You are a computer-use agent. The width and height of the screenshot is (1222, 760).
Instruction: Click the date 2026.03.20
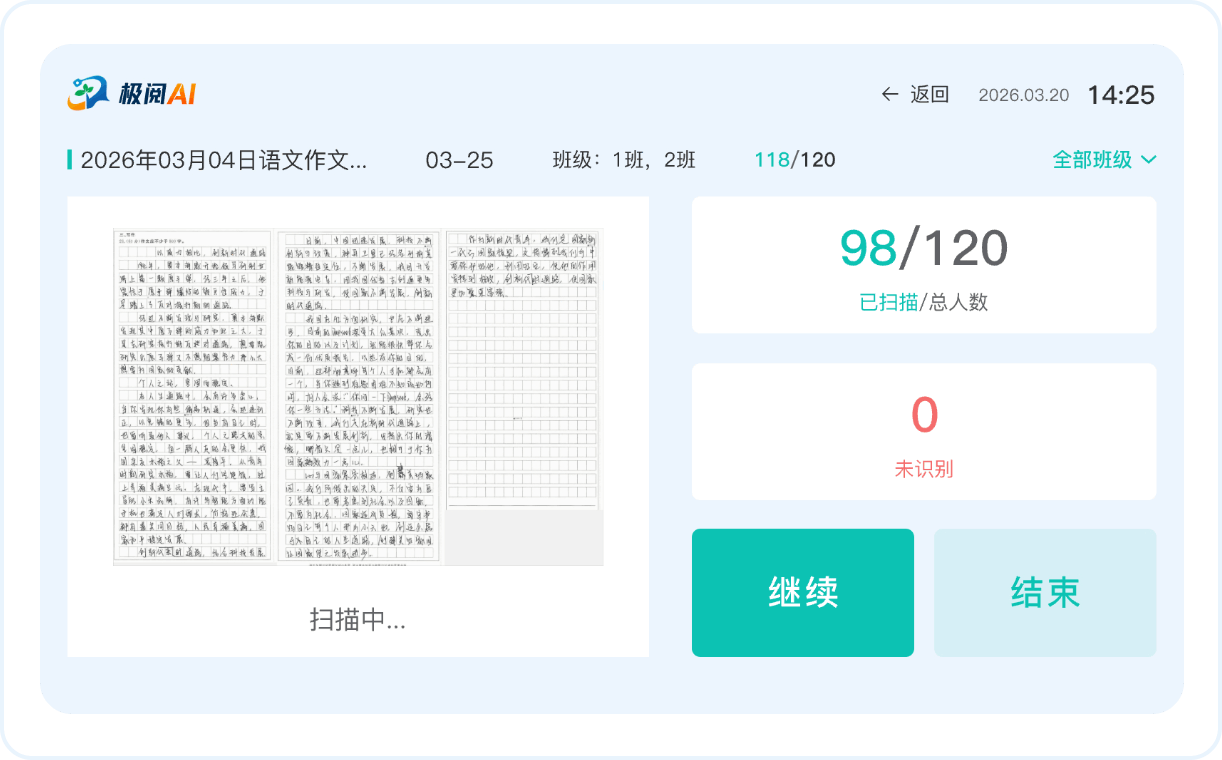[1023, 95]
